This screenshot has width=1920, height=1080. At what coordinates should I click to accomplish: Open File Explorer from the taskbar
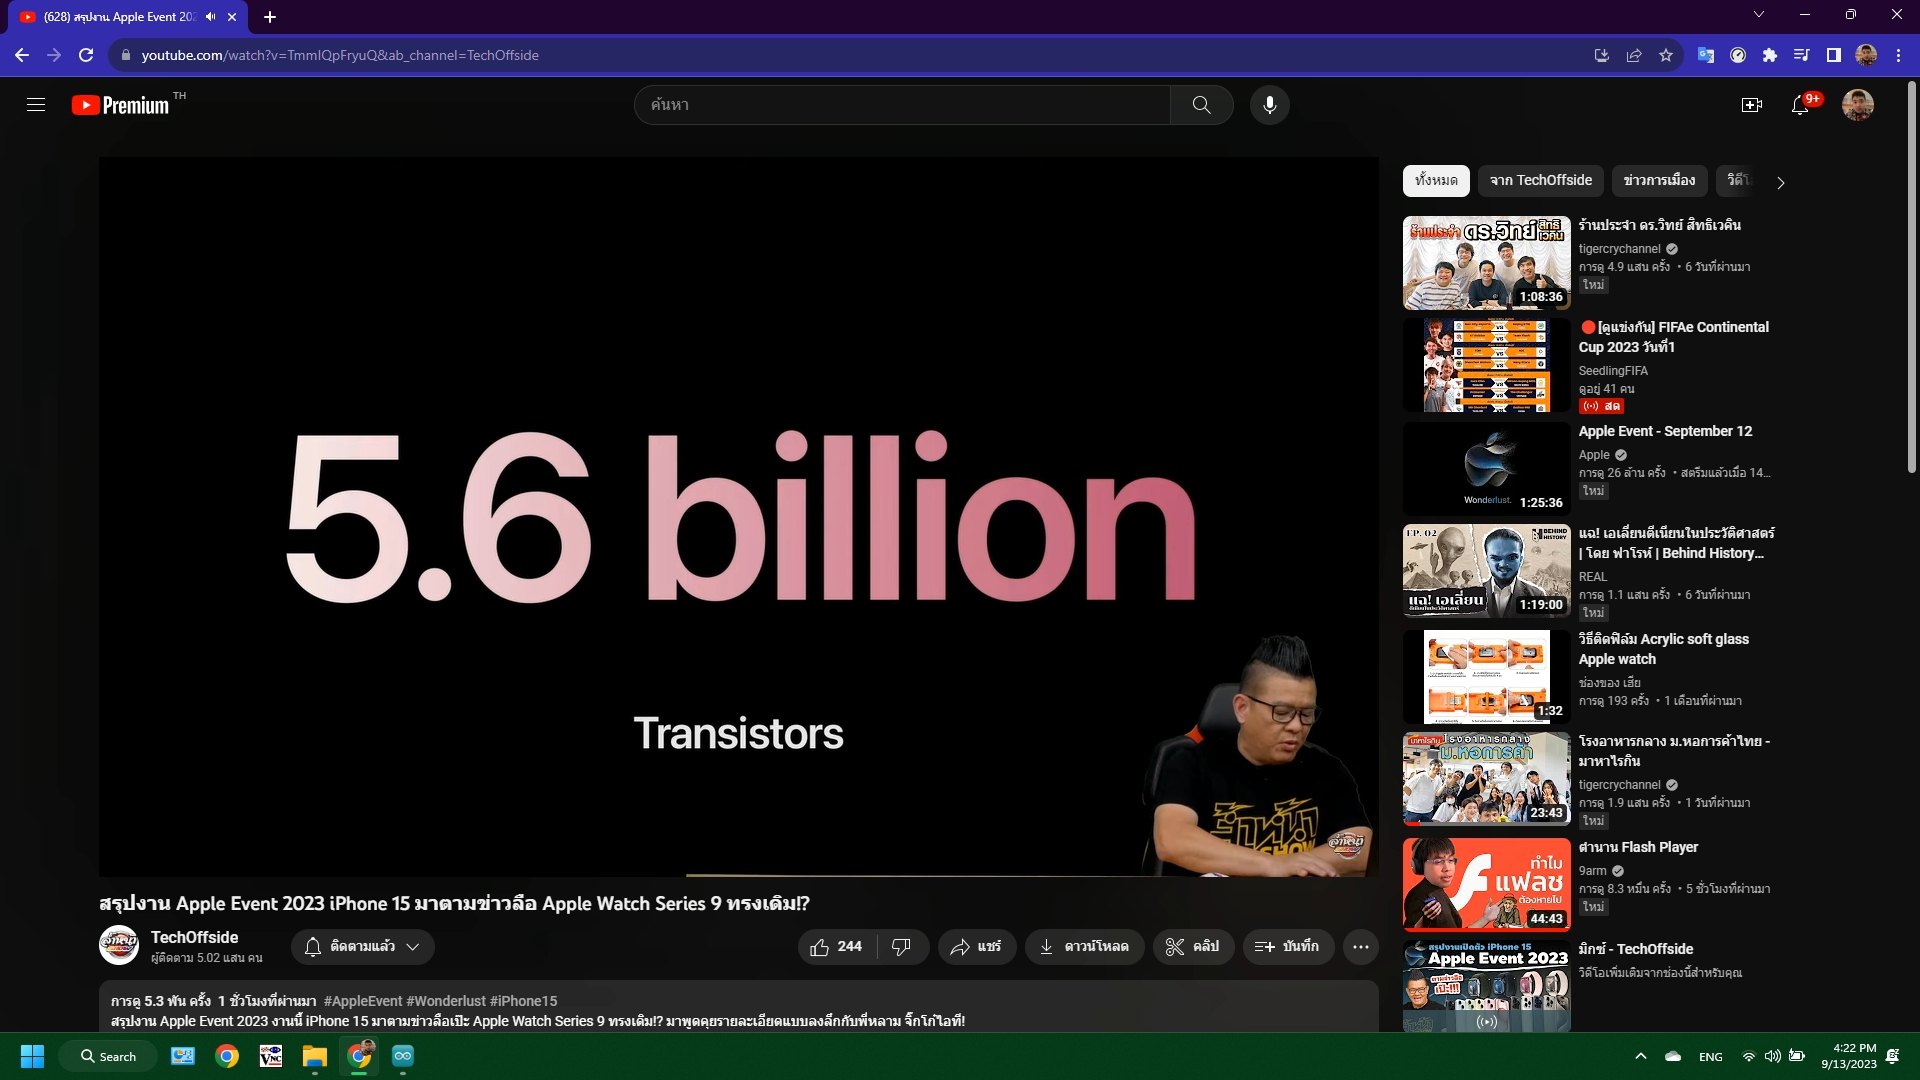pos(315,1056)
